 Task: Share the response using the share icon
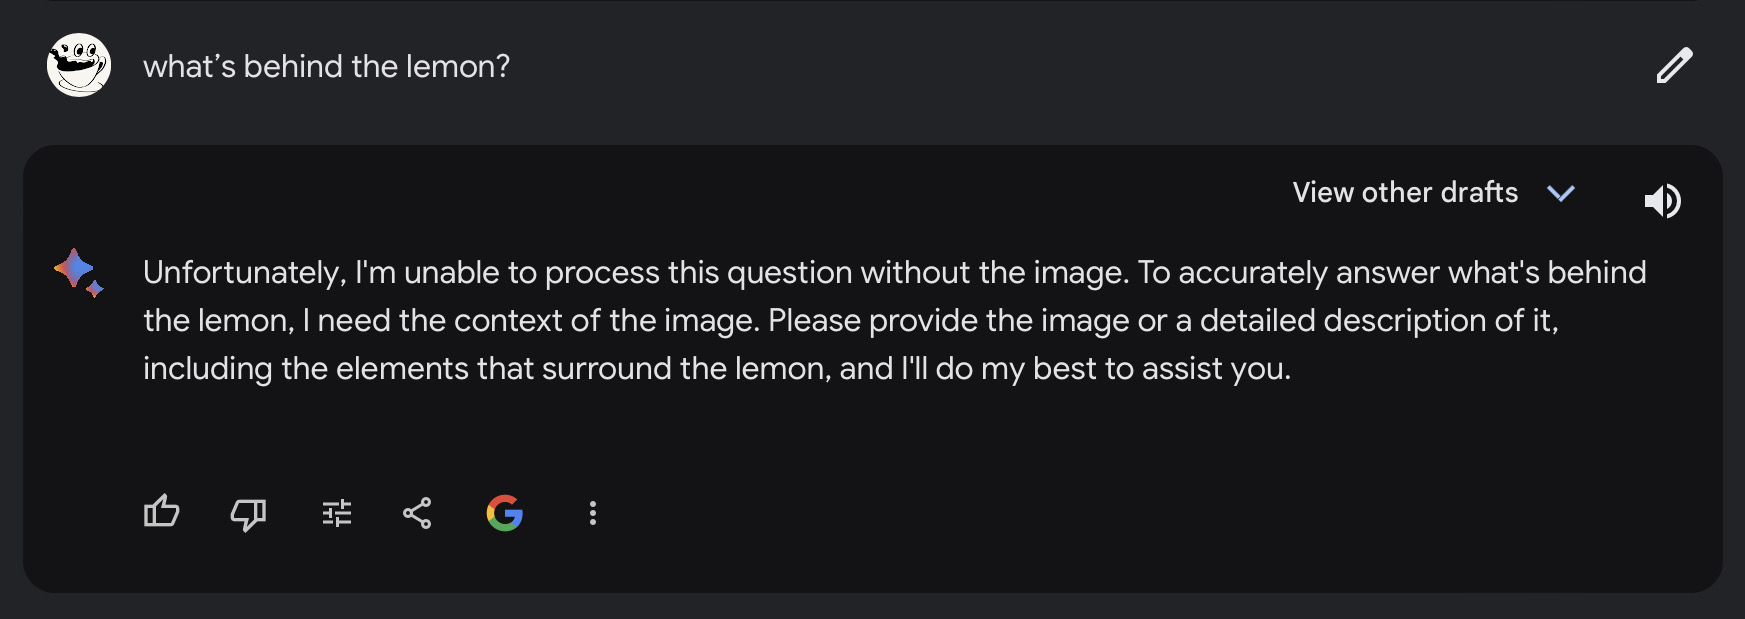417,513
